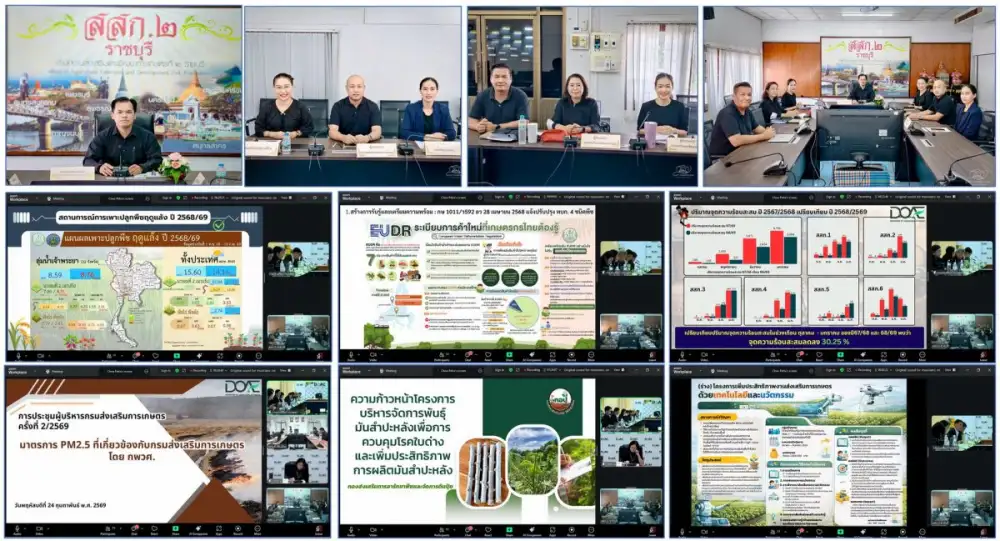Click Leave in the drone technology slide window
1000x541 pixels.
point(984,531)
